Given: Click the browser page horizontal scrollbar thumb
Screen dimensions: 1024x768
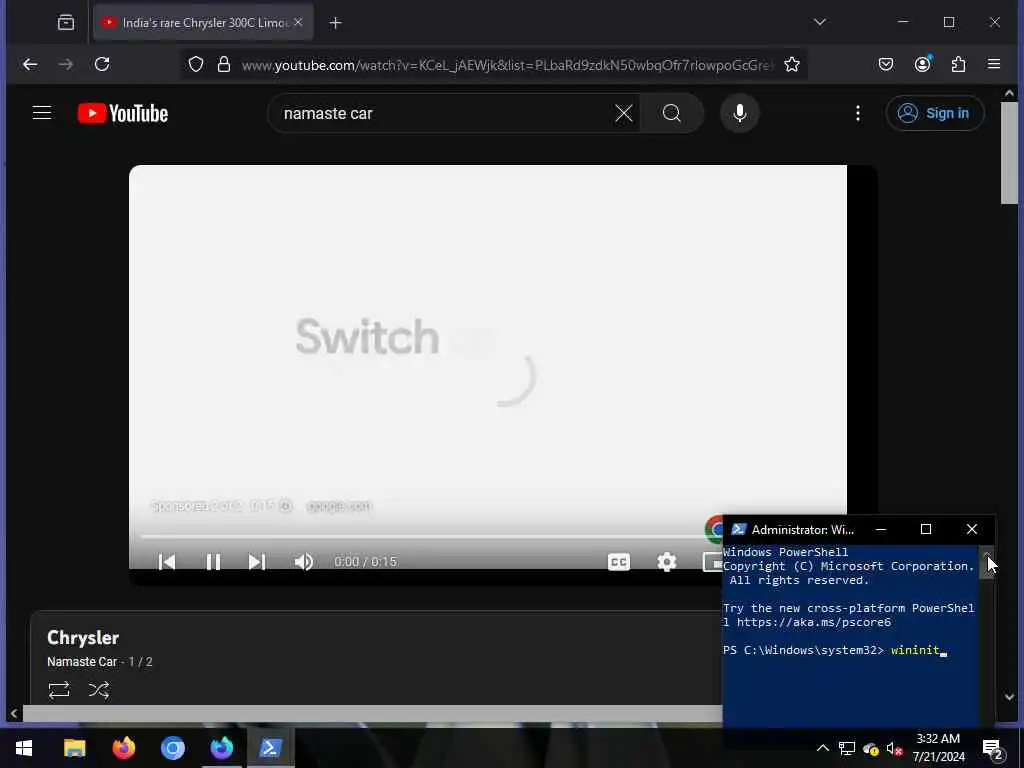Looking at the screenshot, I should point(372,713).
